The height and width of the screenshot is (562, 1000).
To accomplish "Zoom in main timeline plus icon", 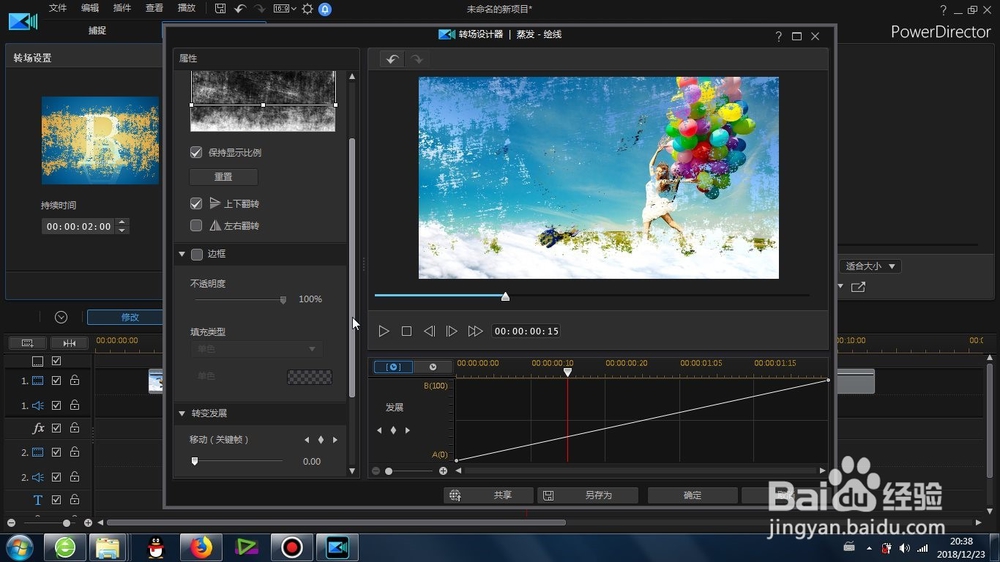I will coord(88,523).
